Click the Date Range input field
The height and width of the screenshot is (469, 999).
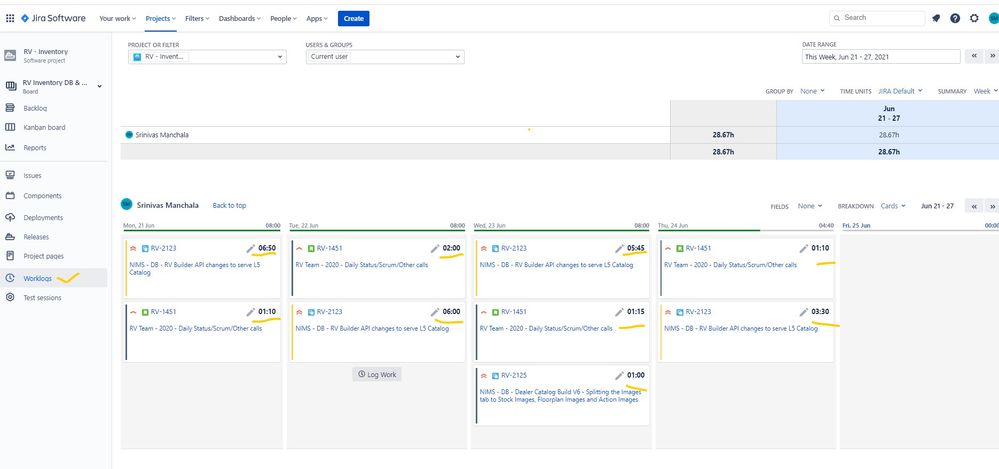pos(880,57)
